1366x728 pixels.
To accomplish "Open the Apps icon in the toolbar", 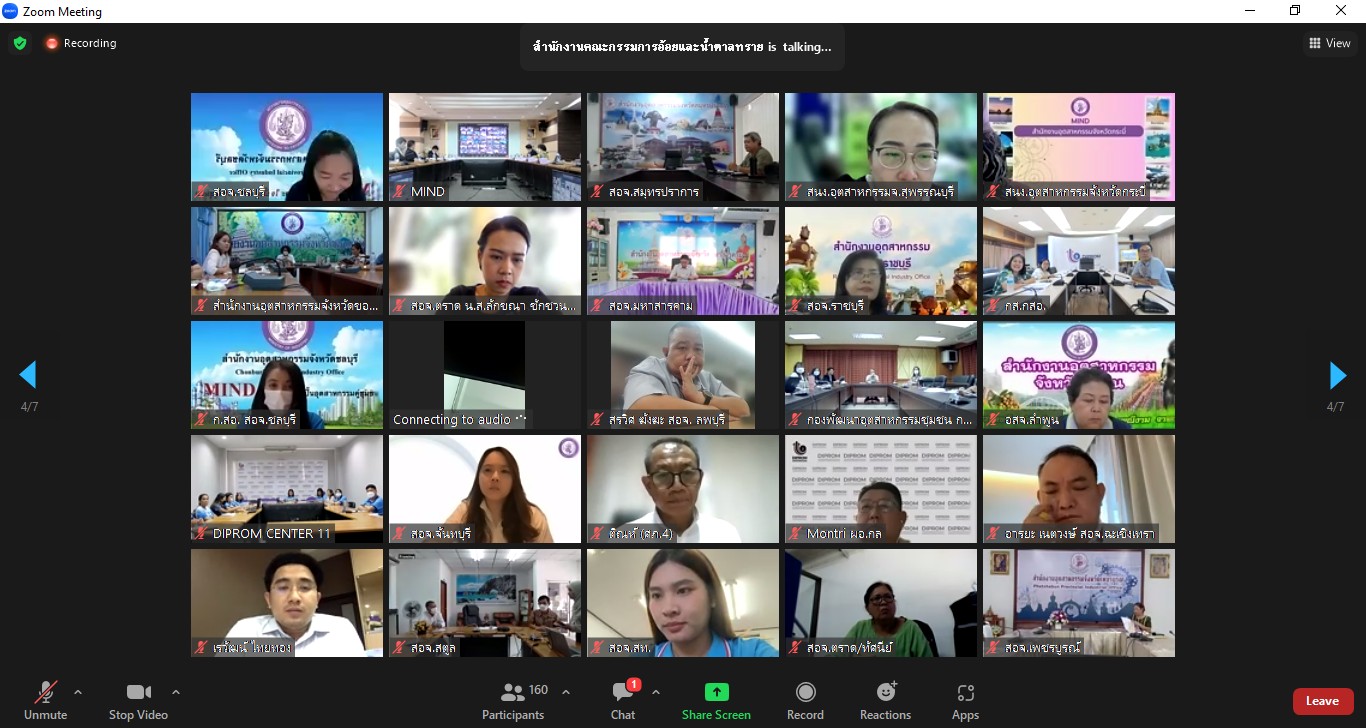I will click(x=965, y=692).
